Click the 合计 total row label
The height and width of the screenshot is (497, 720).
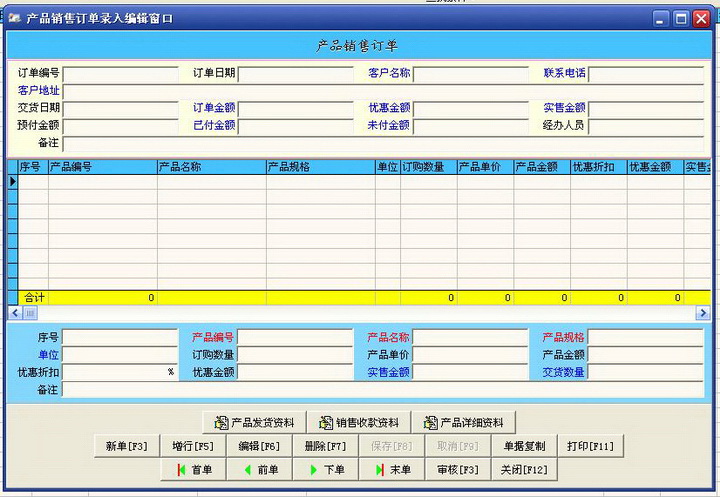[x=33, y=298]
